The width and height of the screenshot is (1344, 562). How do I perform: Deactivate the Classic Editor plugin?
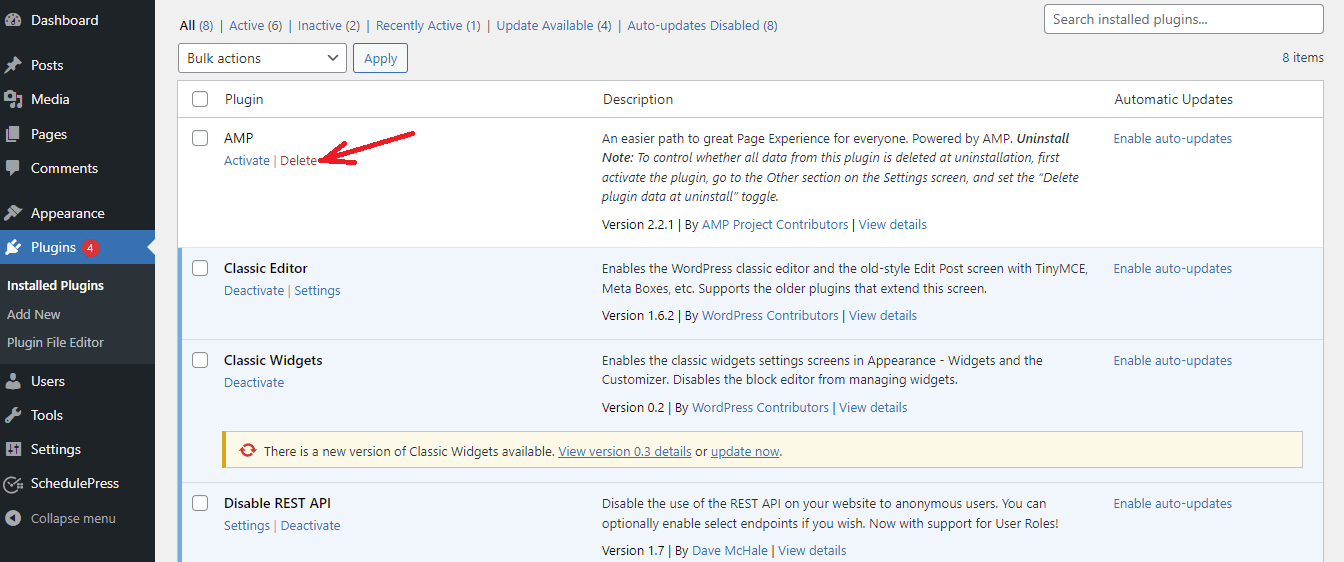pos(254,290)
